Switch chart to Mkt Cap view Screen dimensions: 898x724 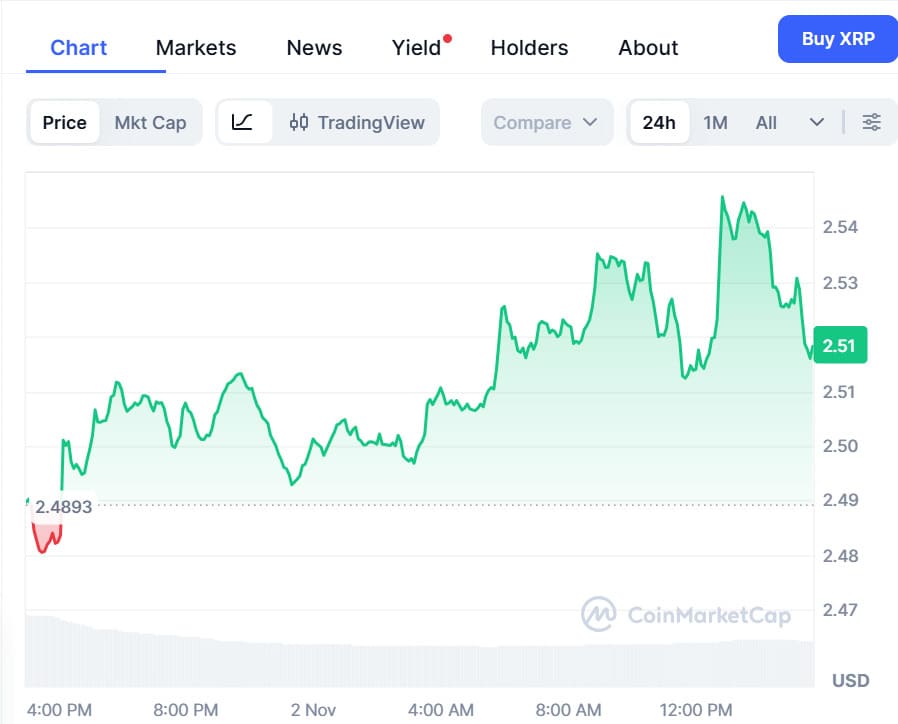click(150, 122)
